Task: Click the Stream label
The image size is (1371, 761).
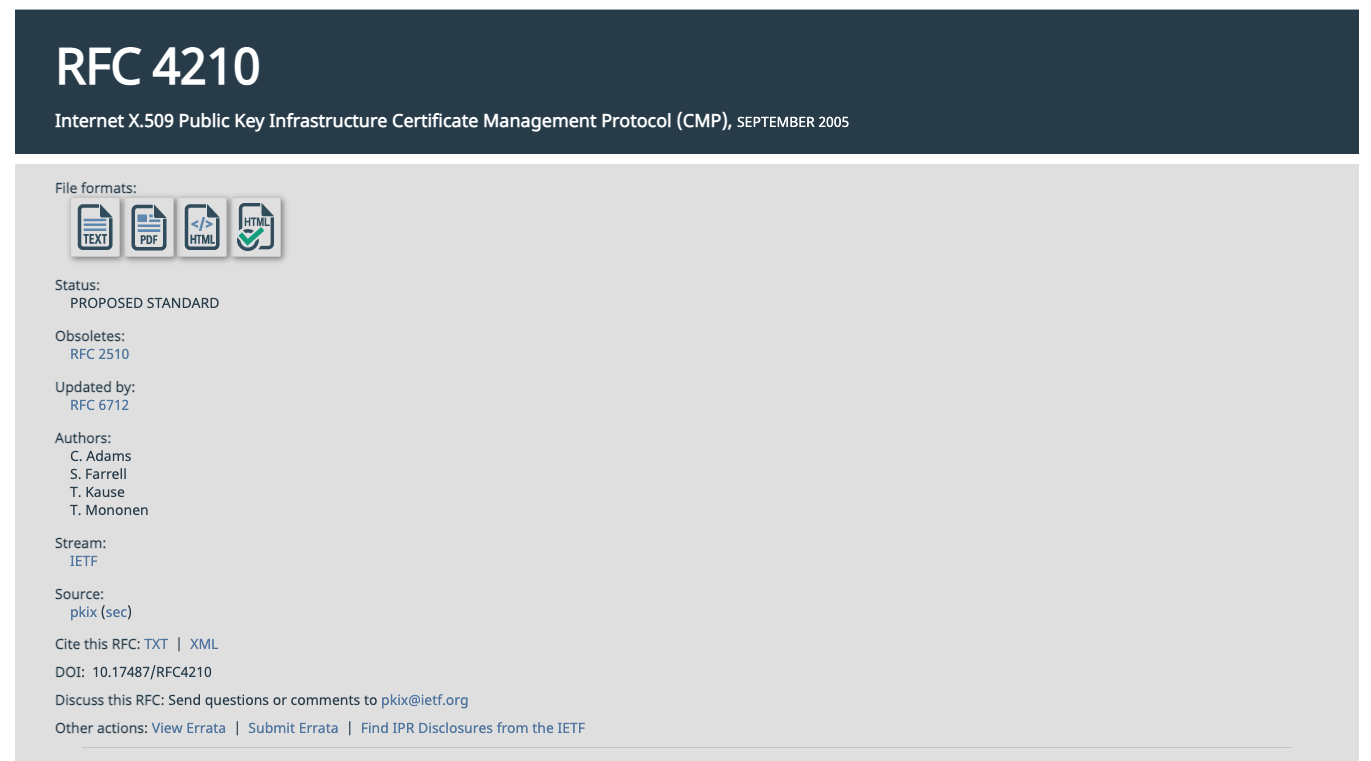Action: (x=80, y=543)
